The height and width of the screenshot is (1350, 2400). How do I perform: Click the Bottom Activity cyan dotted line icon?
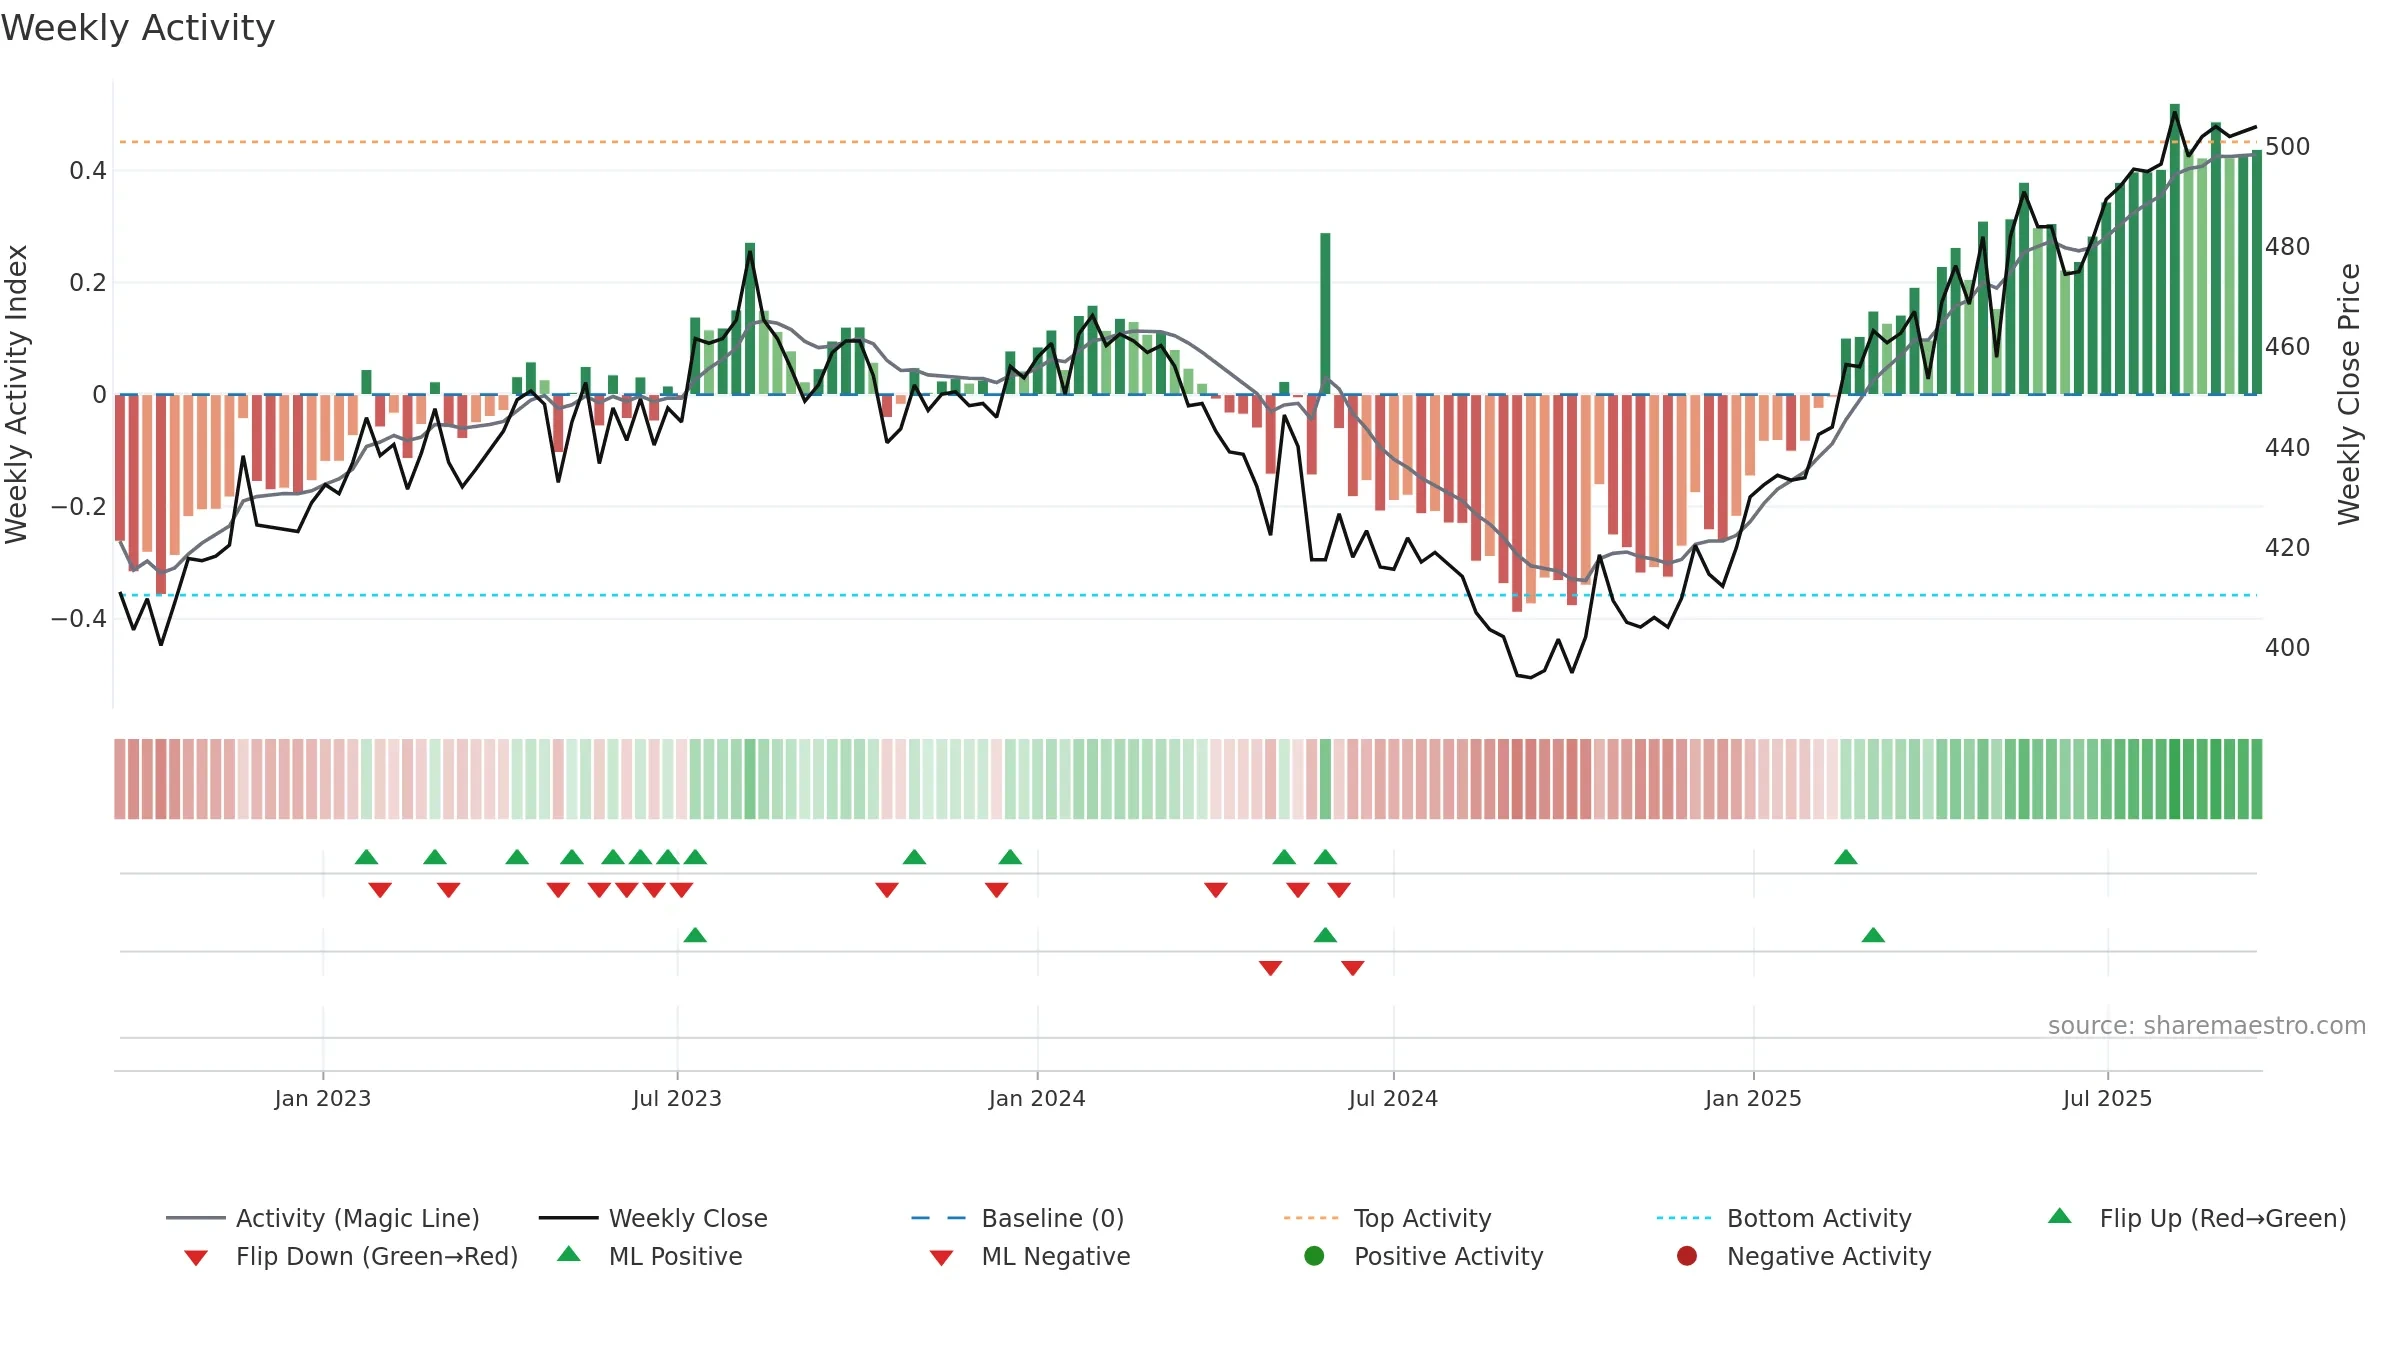point(1684,1218)
